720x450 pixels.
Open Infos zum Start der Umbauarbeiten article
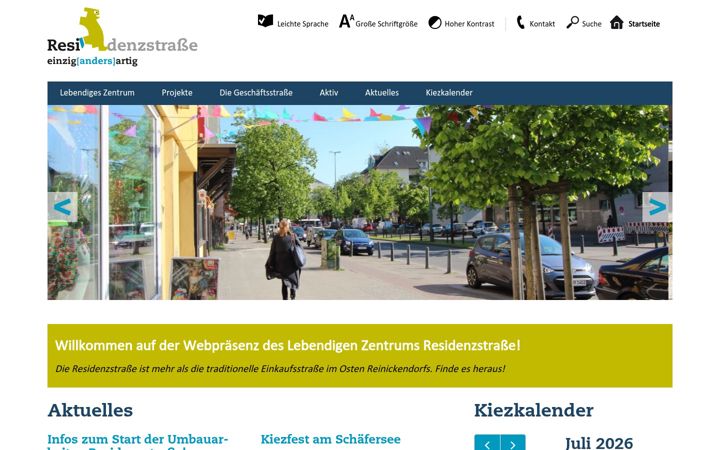pyautogui.click(x=138, y=441)
